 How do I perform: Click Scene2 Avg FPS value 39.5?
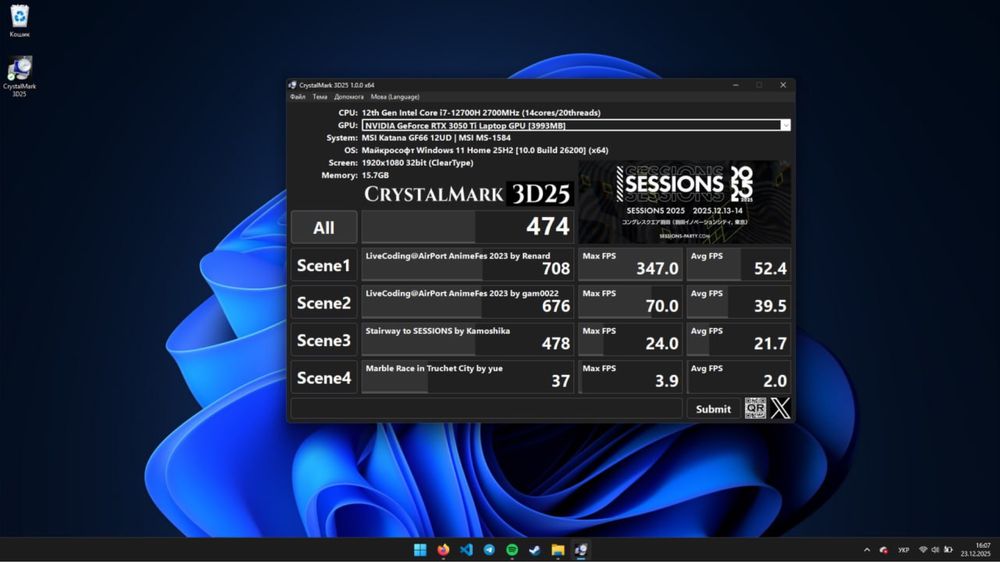pyautogui.click(x=770, y=306)
